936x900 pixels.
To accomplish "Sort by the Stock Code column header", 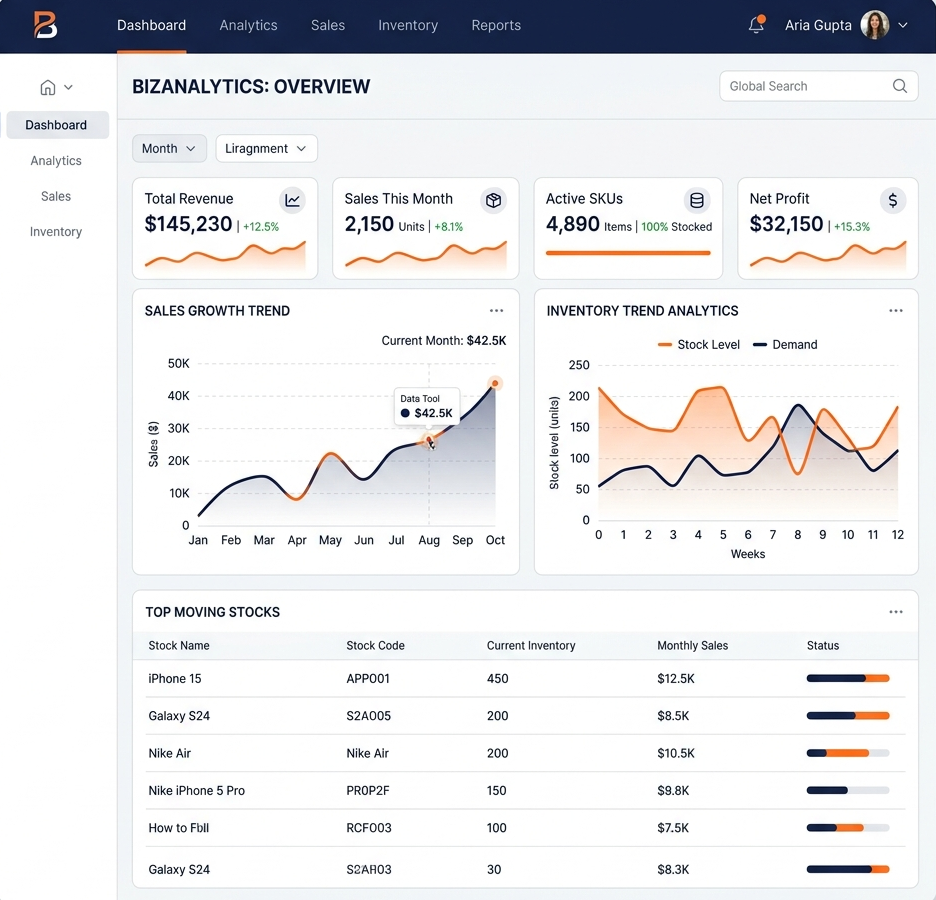I will click(375, 645).
